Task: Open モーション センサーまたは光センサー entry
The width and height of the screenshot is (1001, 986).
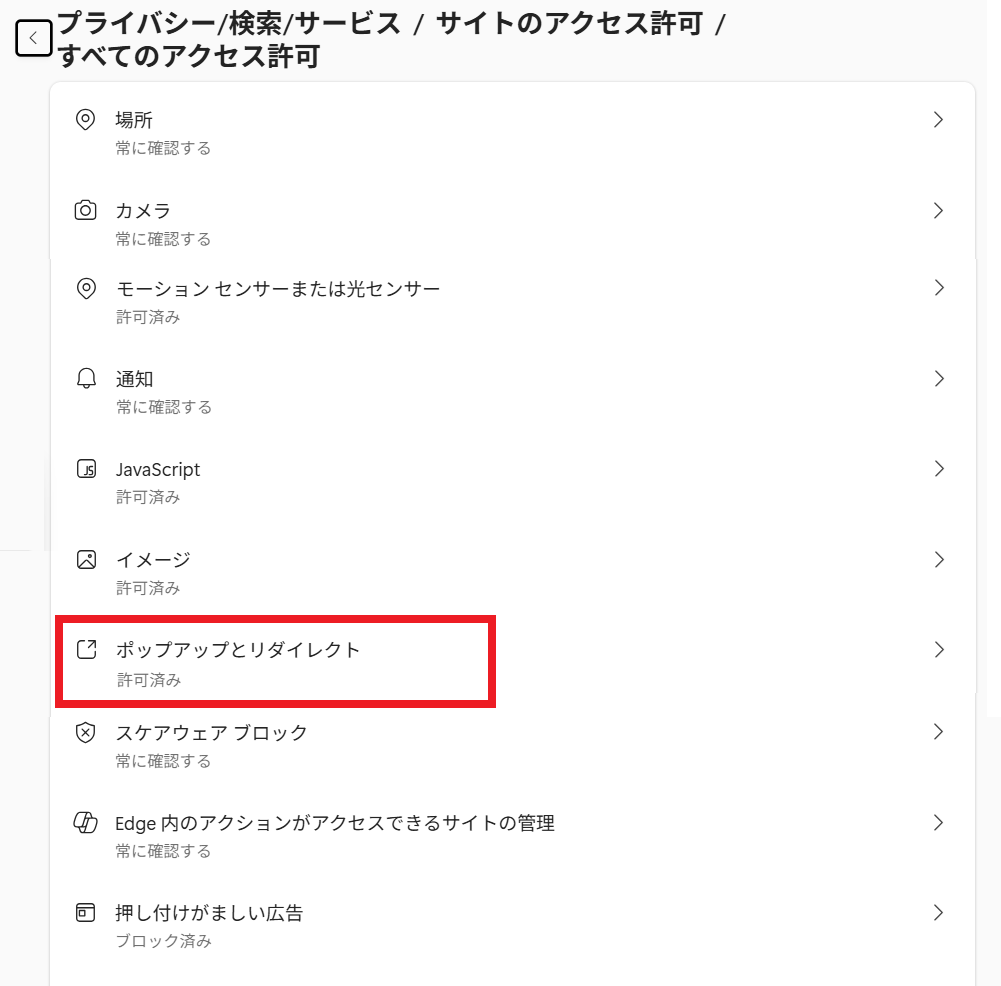Action: coord(278,289)
